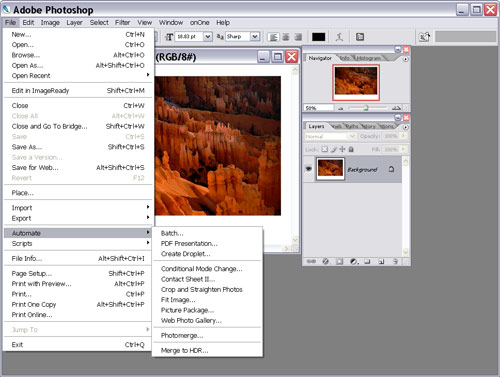Select the Background layer thumbnail
The width and height of the screenshot is (500, 377).
tap(330, 169)
